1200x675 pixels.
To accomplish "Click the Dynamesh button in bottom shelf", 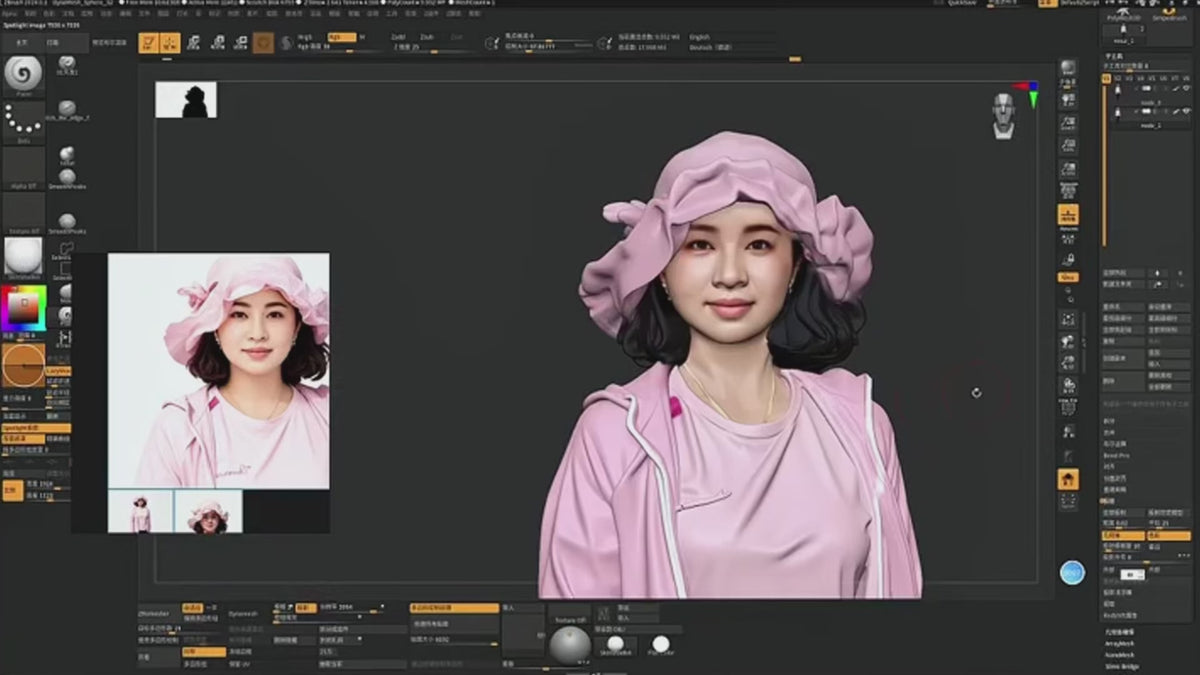I will (243, 613).
